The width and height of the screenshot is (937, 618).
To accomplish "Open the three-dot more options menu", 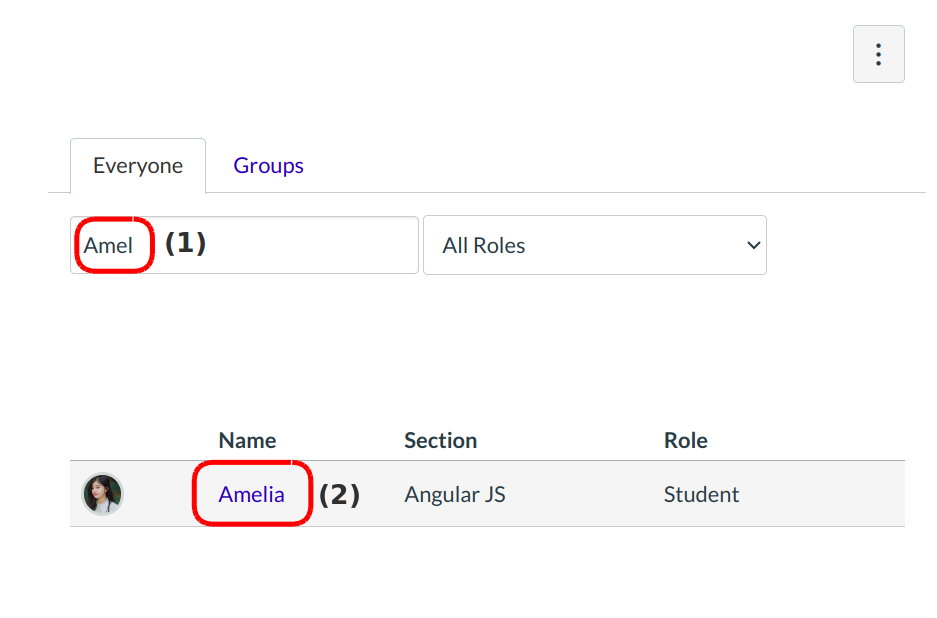I will click(x=878, y=54).
